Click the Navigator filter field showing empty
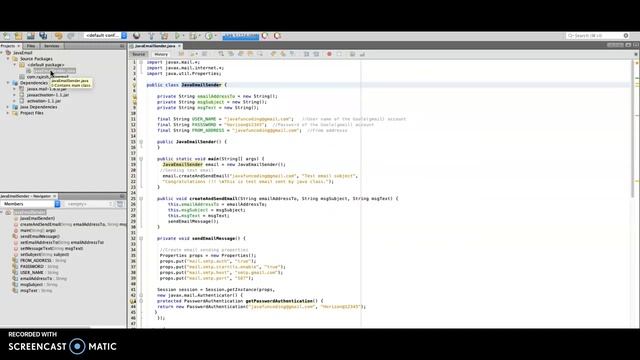 (x=89, y=204)
